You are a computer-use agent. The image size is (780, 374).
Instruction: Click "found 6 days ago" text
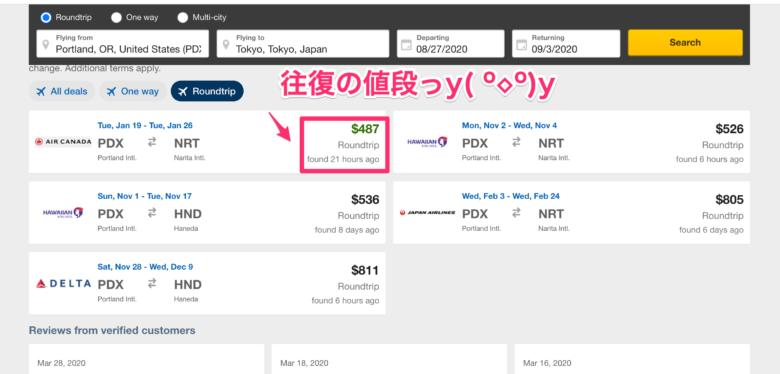(x=711, y=230)
